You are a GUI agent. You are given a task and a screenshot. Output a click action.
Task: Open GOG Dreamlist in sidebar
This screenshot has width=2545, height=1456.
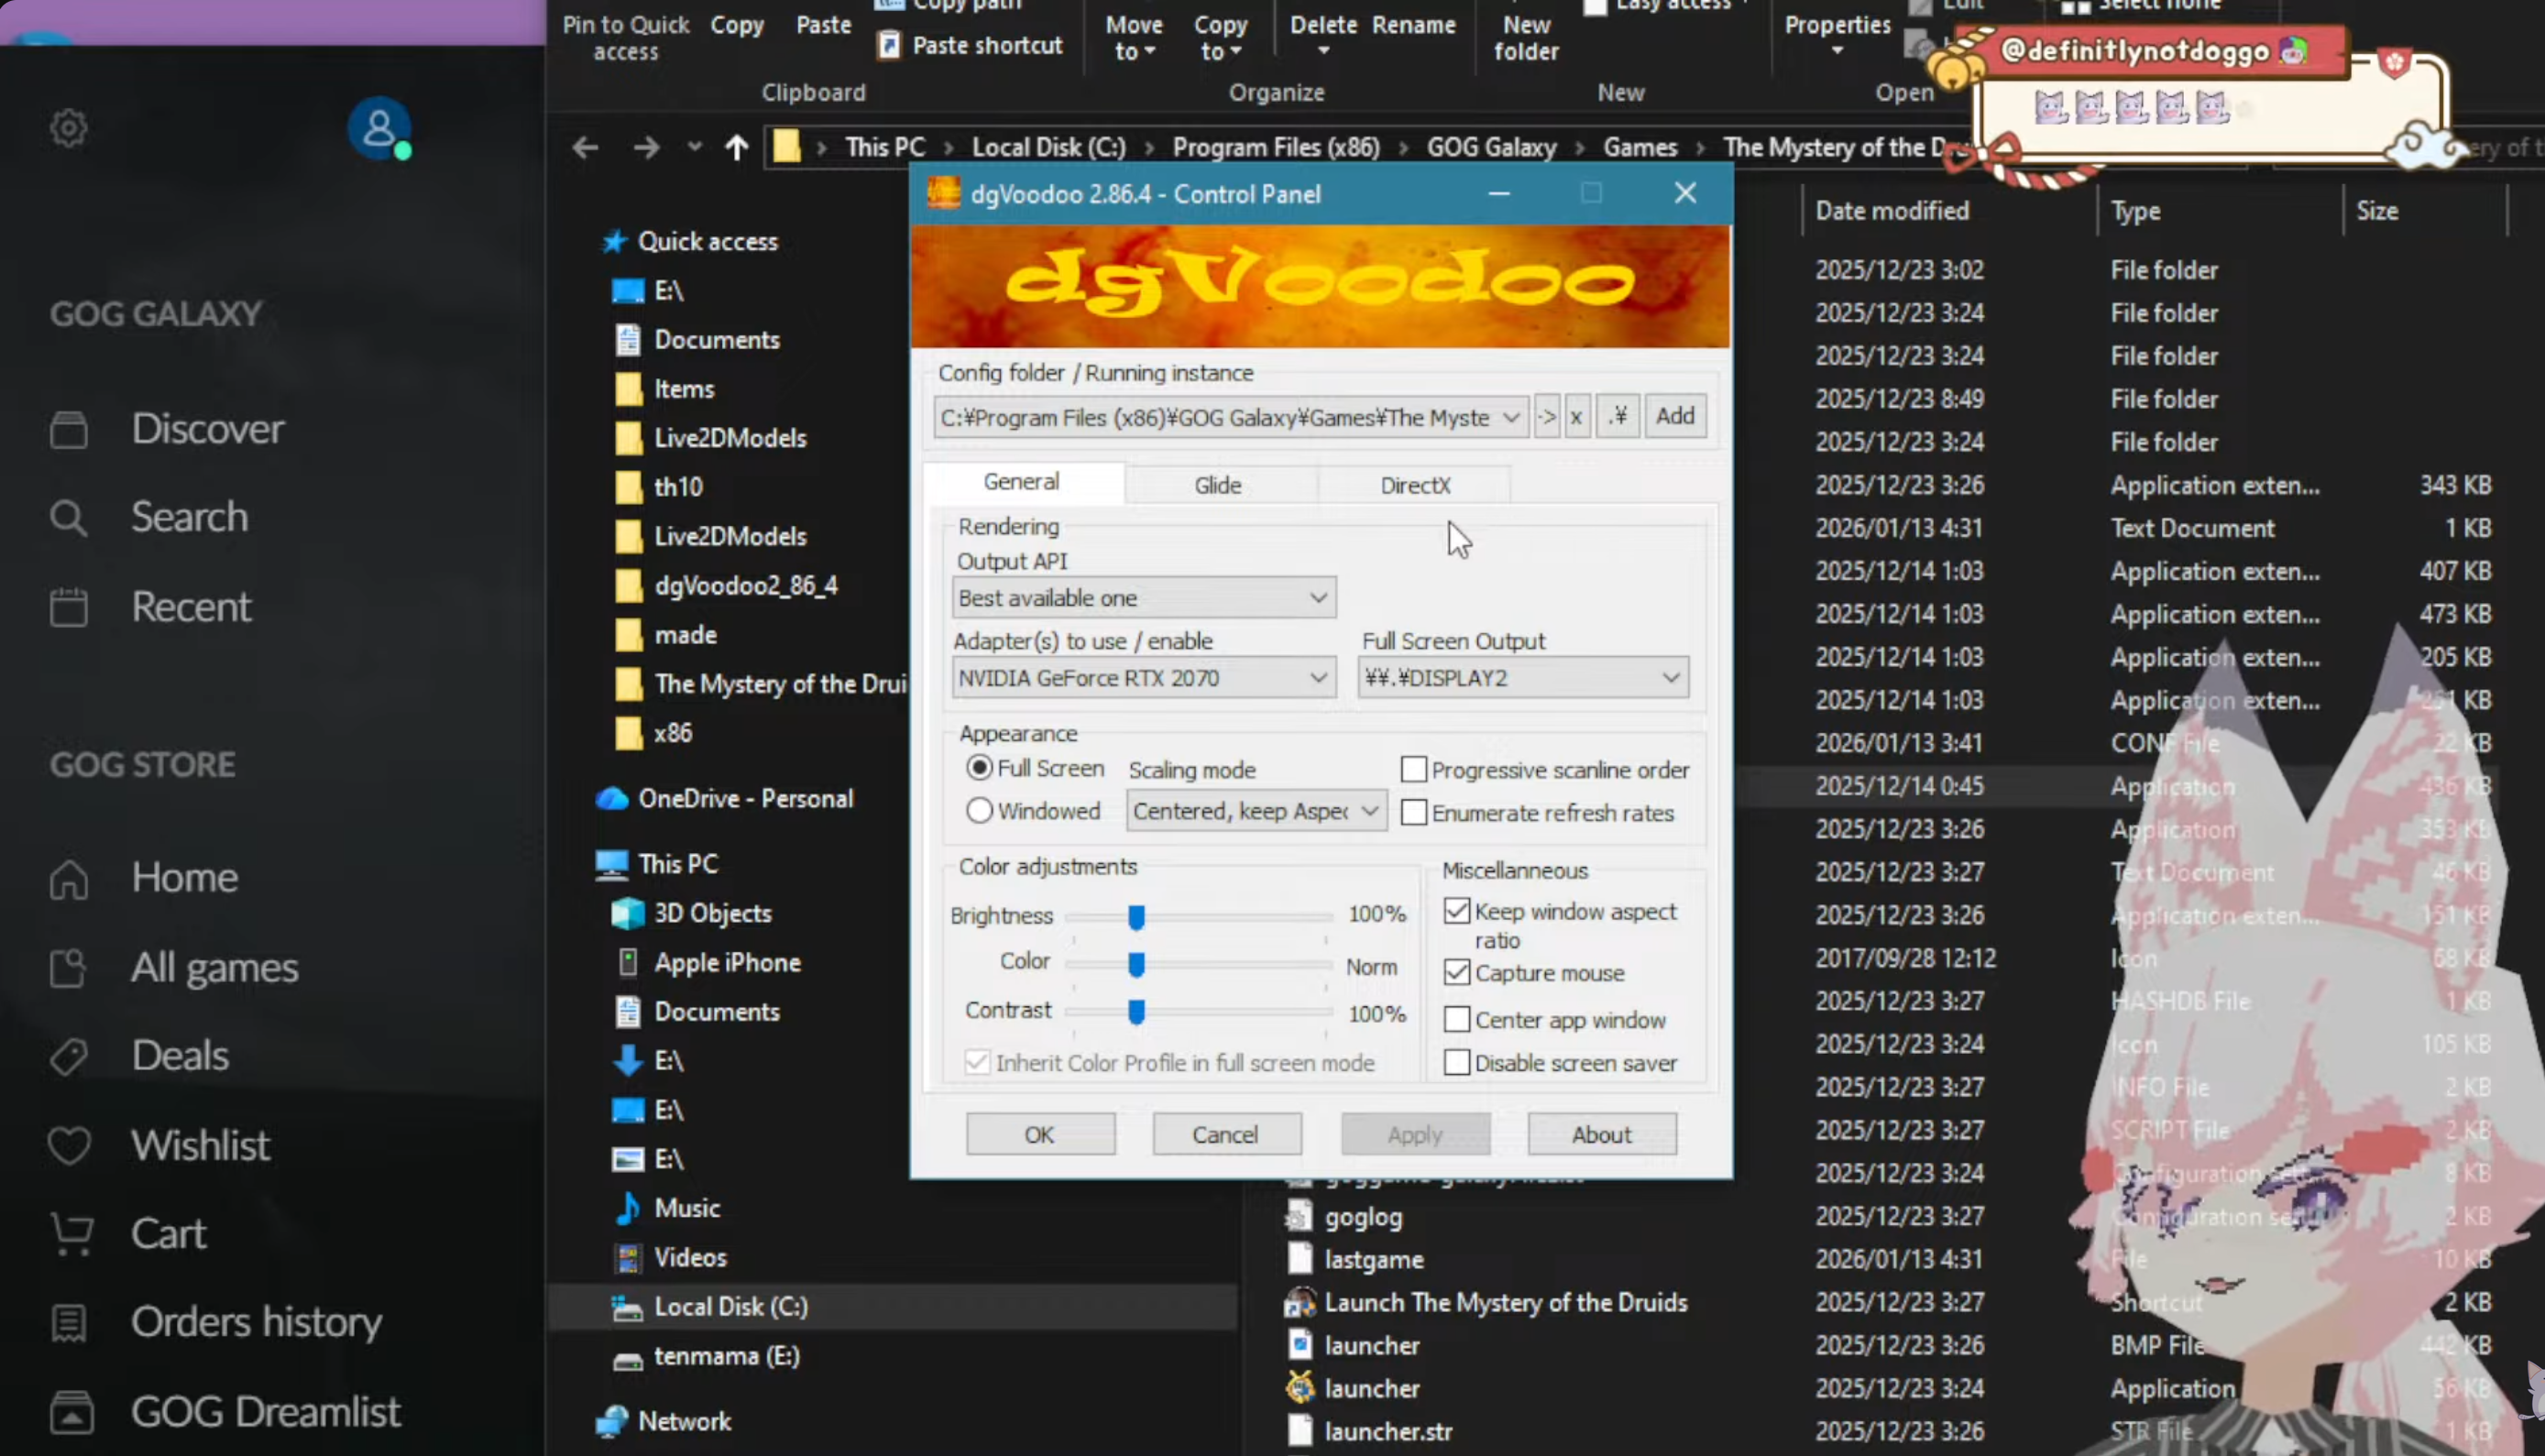pyautogui.click(x=265, y=1412)
